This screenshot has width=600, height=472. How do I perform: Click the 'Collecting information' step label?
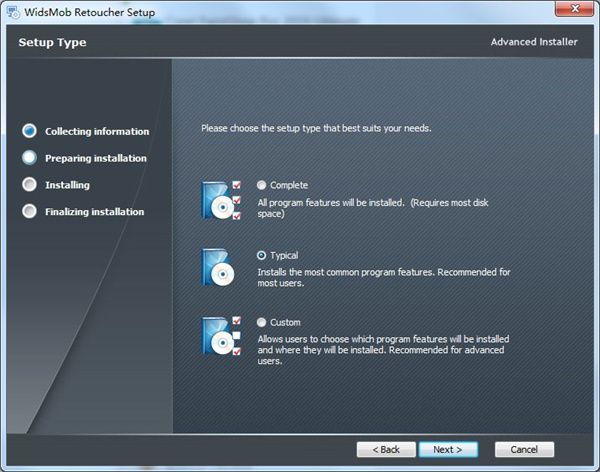[x=97, y=131]
